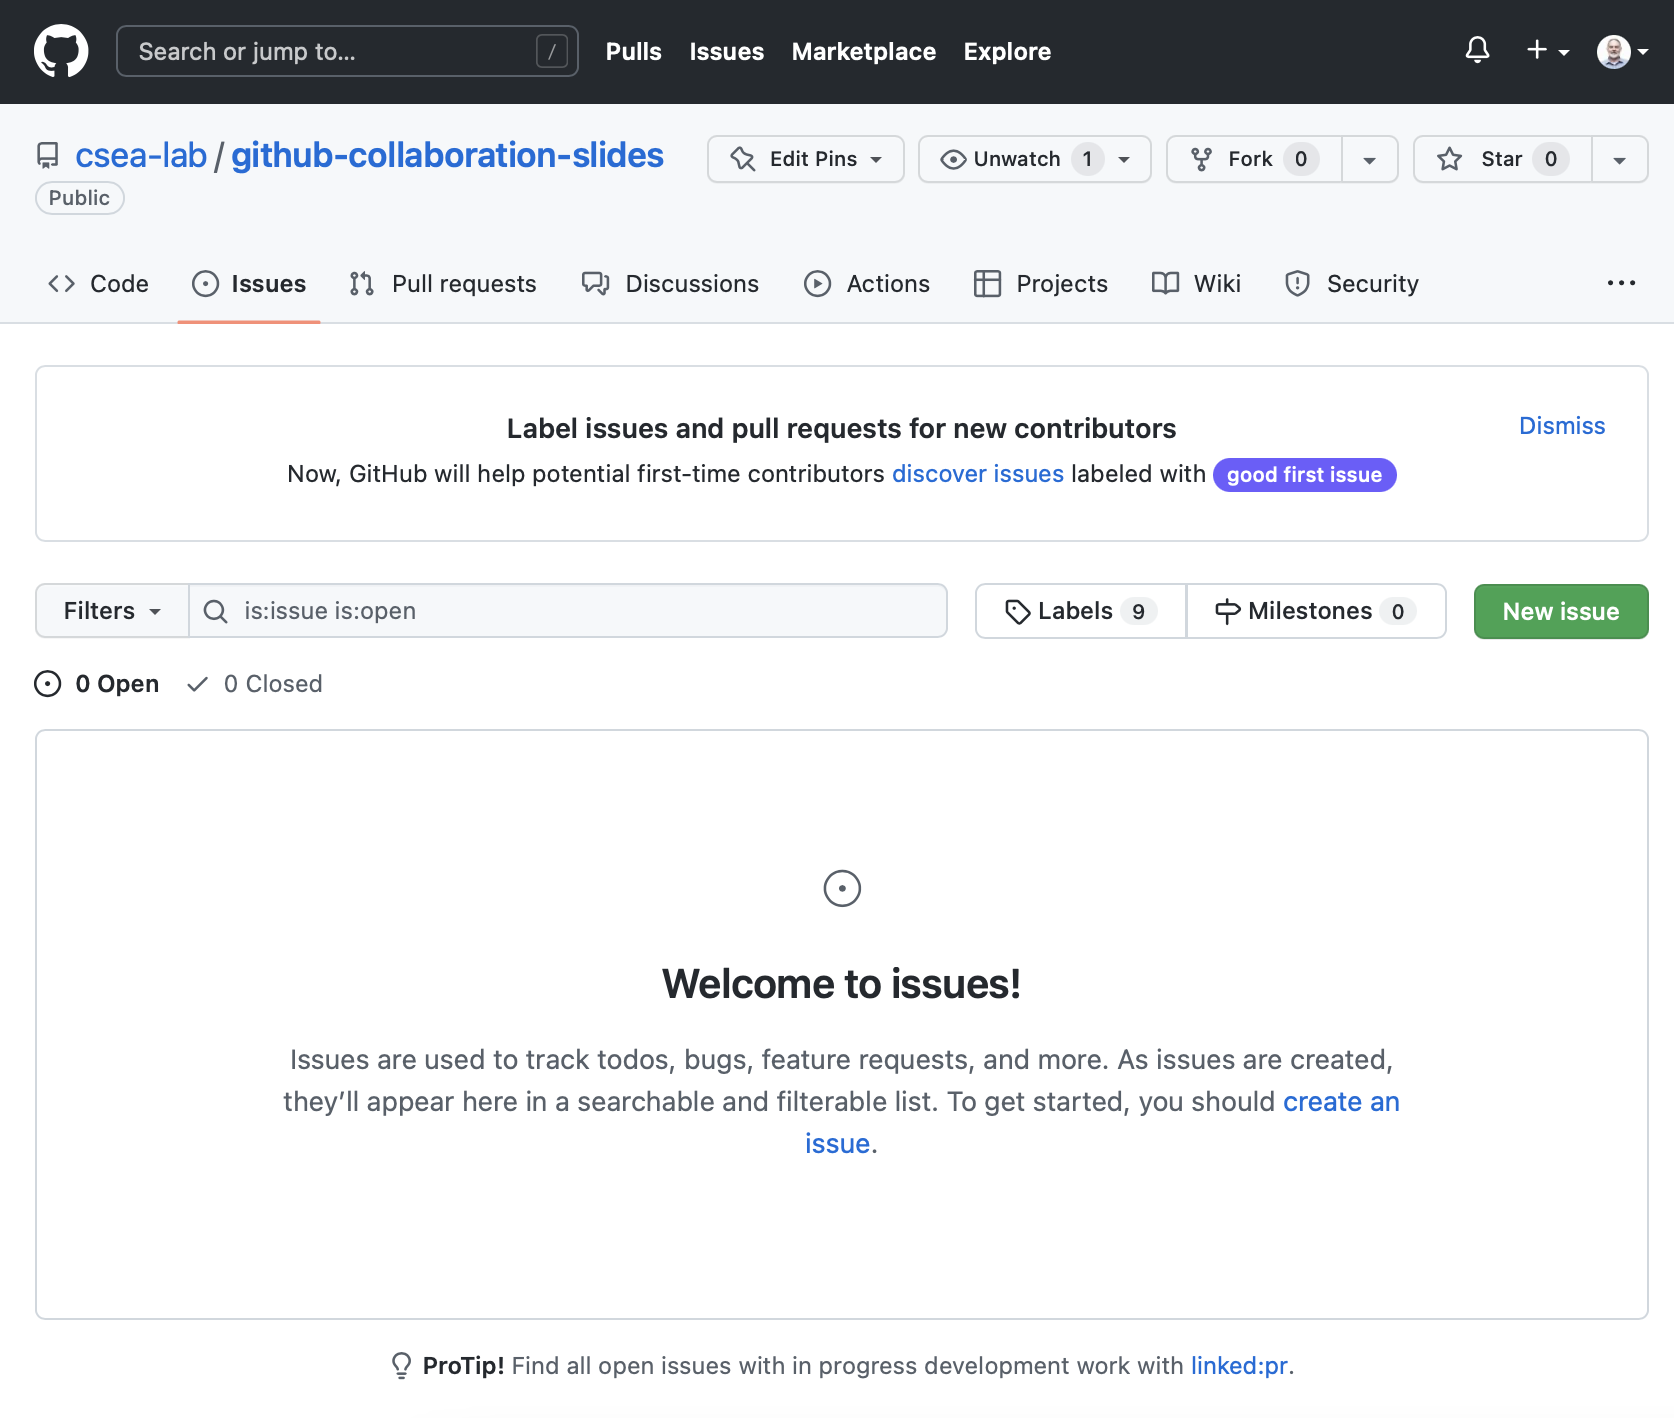Click the Labels tag button
Screen dimensions: 1674x1418
point(1080,611)
